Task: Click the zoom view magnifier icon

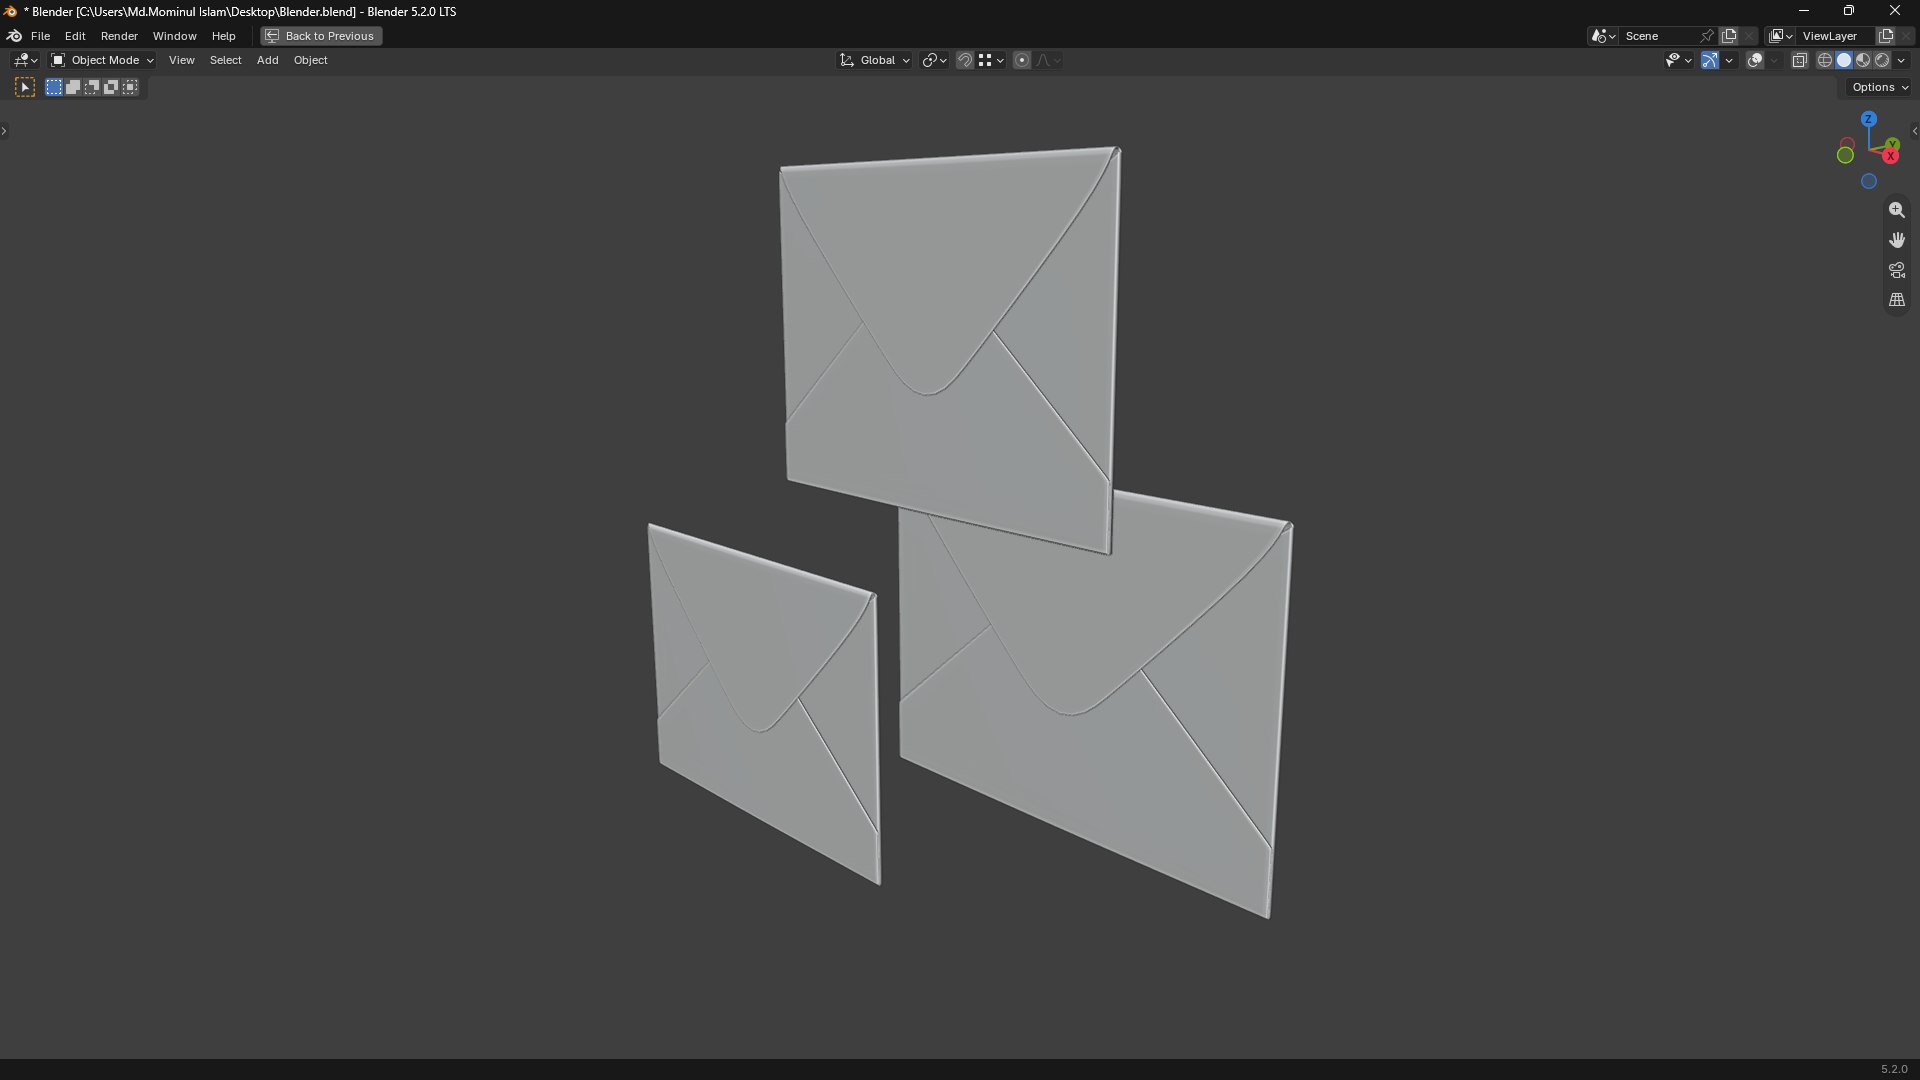Action: (x=1896, y=210)
